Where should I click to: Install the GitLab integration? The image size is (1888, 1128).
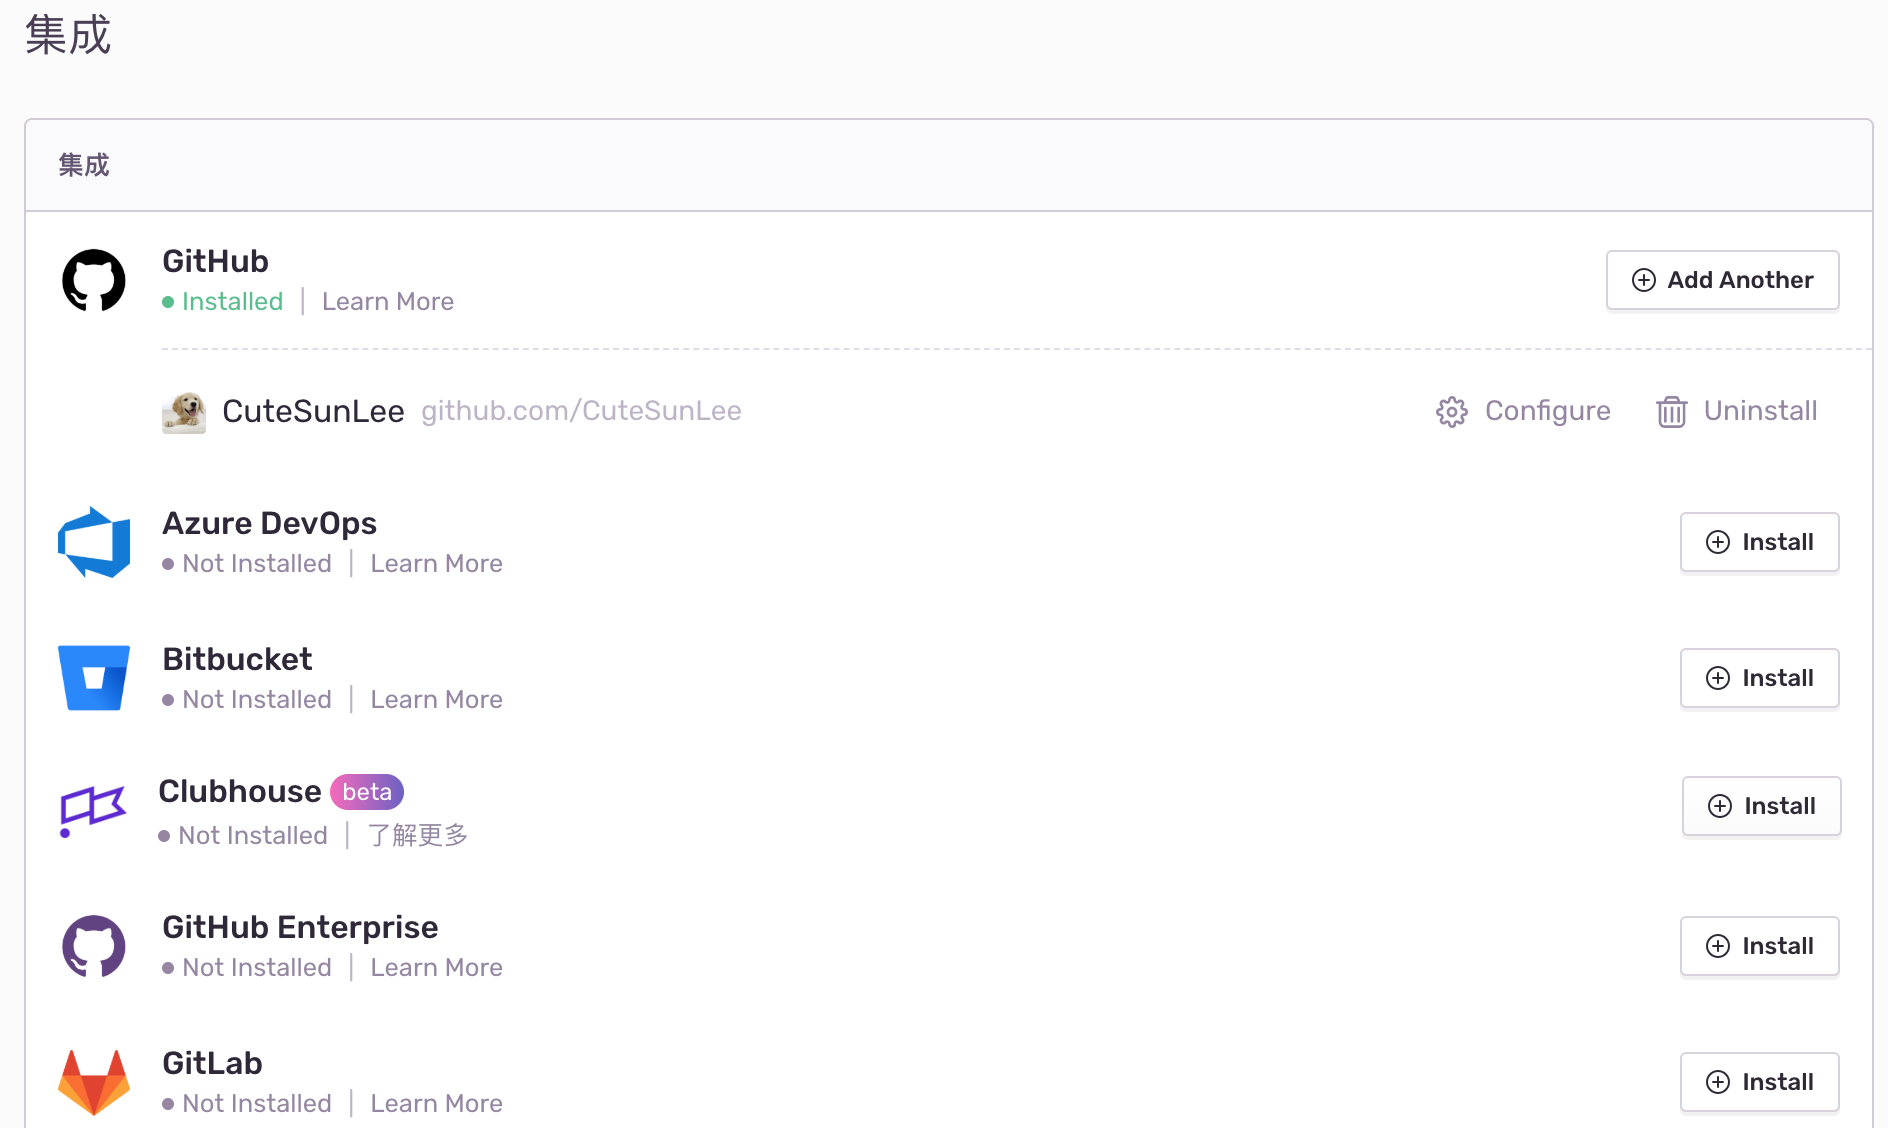pos(1759,1082)
